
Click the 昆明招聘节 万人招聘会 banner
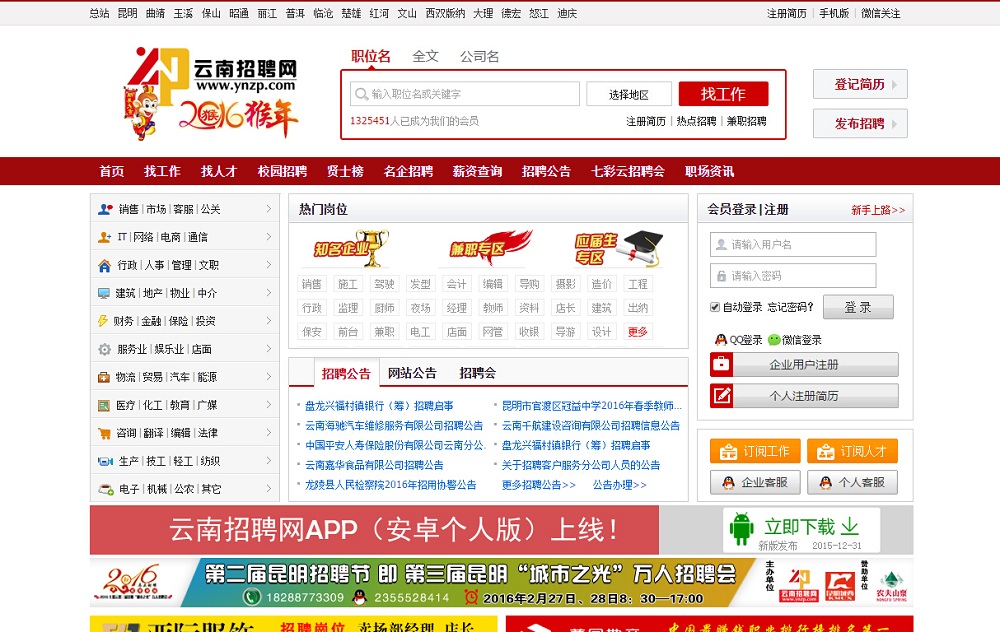[501, 583]
